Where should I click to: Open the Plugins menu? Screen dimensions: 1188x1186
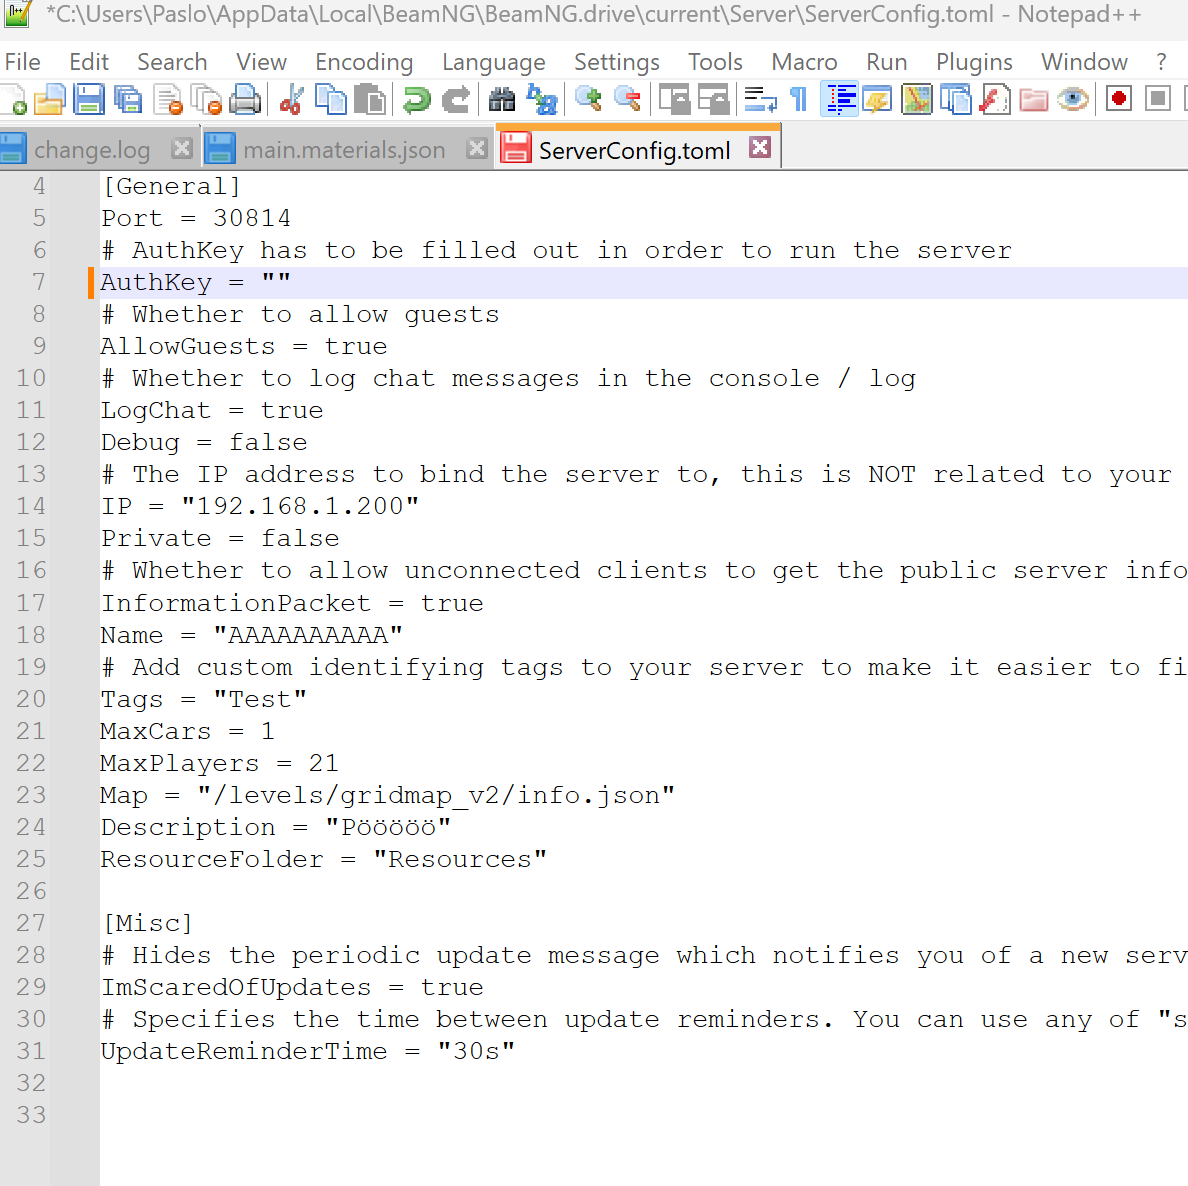tap(974, 62)
